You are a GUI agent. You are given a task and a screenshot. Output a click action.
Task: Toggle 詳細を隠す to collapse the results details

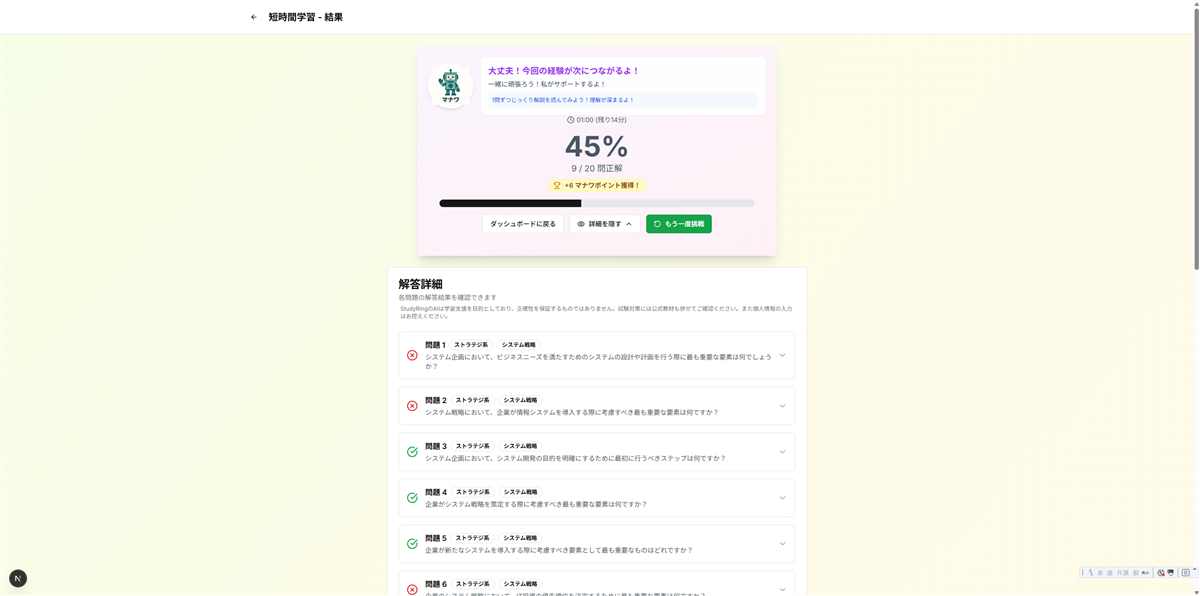click(605, 223)
